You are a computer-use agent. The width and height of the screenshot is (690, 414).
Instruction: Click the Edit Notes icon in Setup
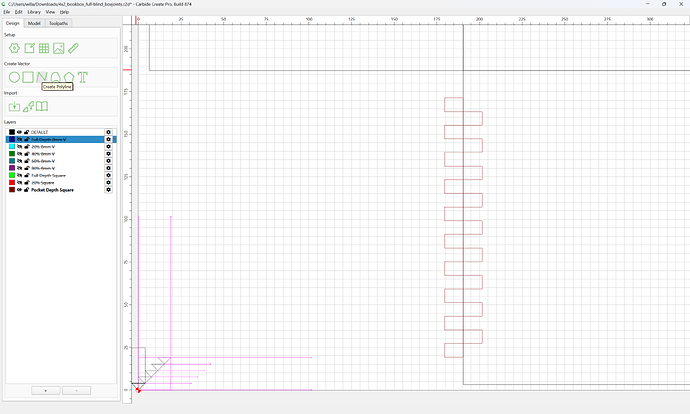click(x=29, y=48)
